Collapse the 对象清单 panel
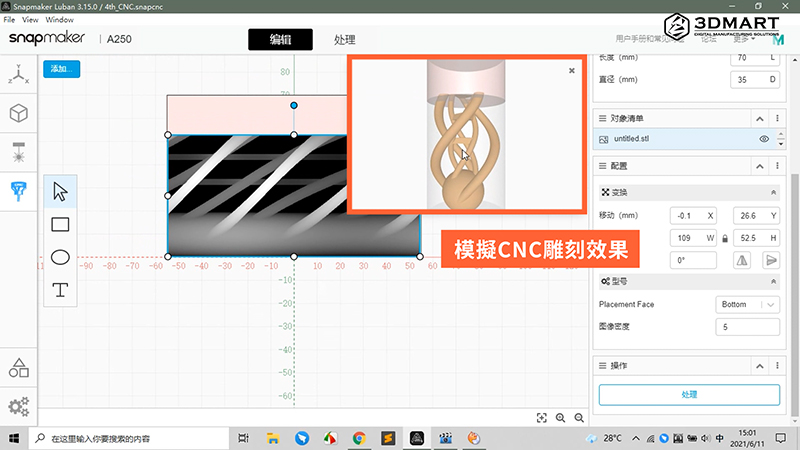 pos(759,118)
